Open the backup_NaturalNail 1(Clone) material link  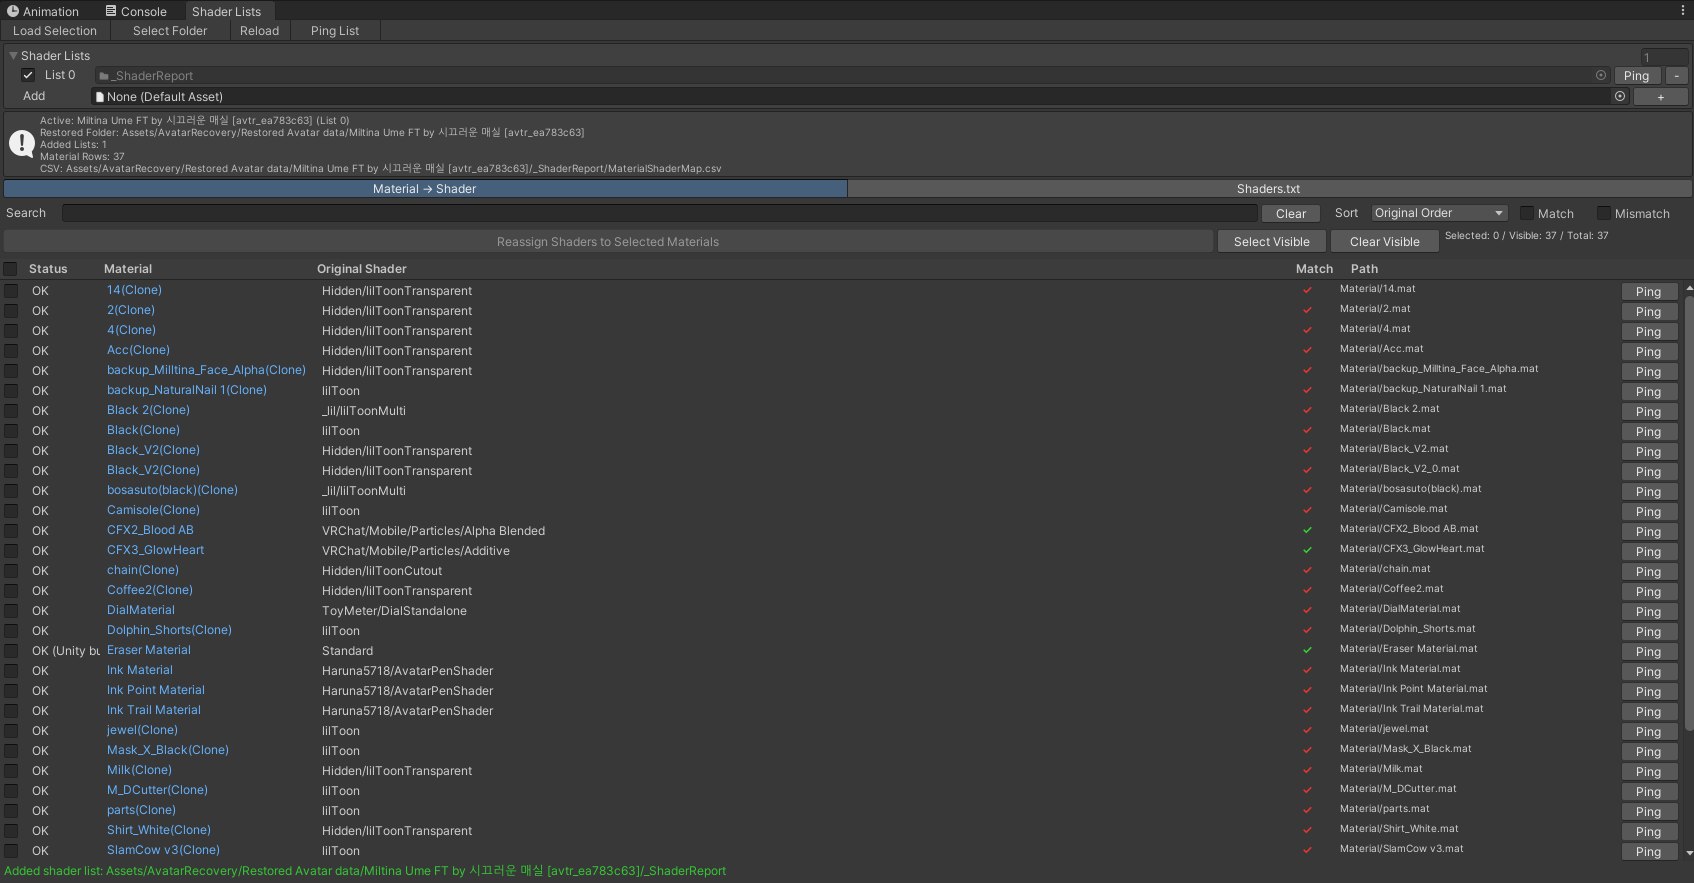(x=187, y=390)
